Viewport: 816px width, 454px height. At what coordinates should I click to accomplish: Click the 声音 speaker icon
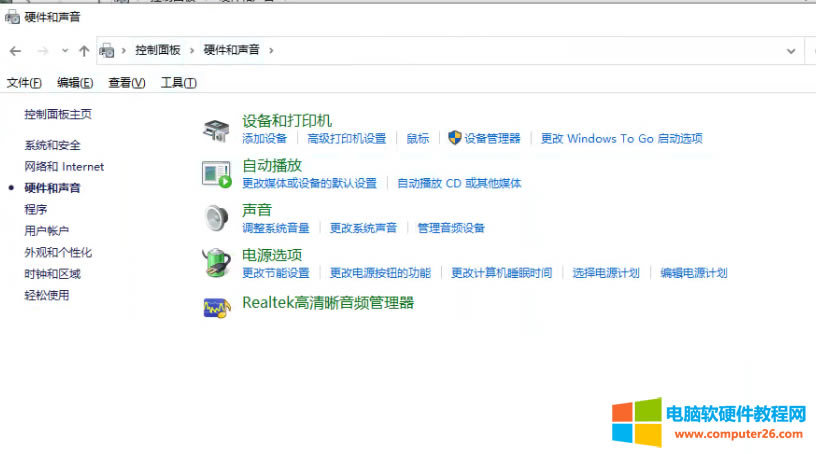[x=216, y=218]
